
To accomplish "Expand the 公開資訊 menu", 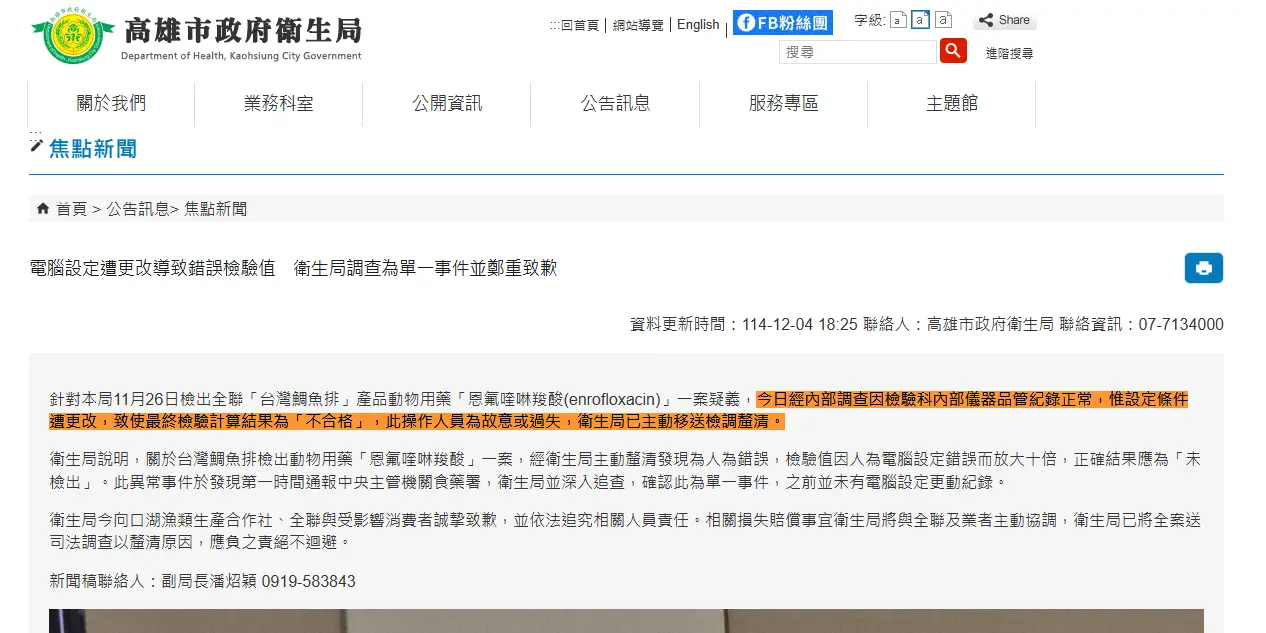I will click(x=447, y=104).
